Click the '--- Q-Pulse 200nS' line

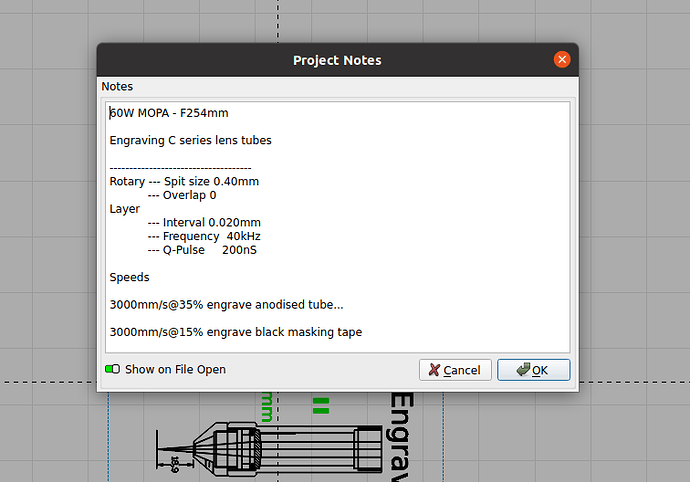tap(202, 250)
